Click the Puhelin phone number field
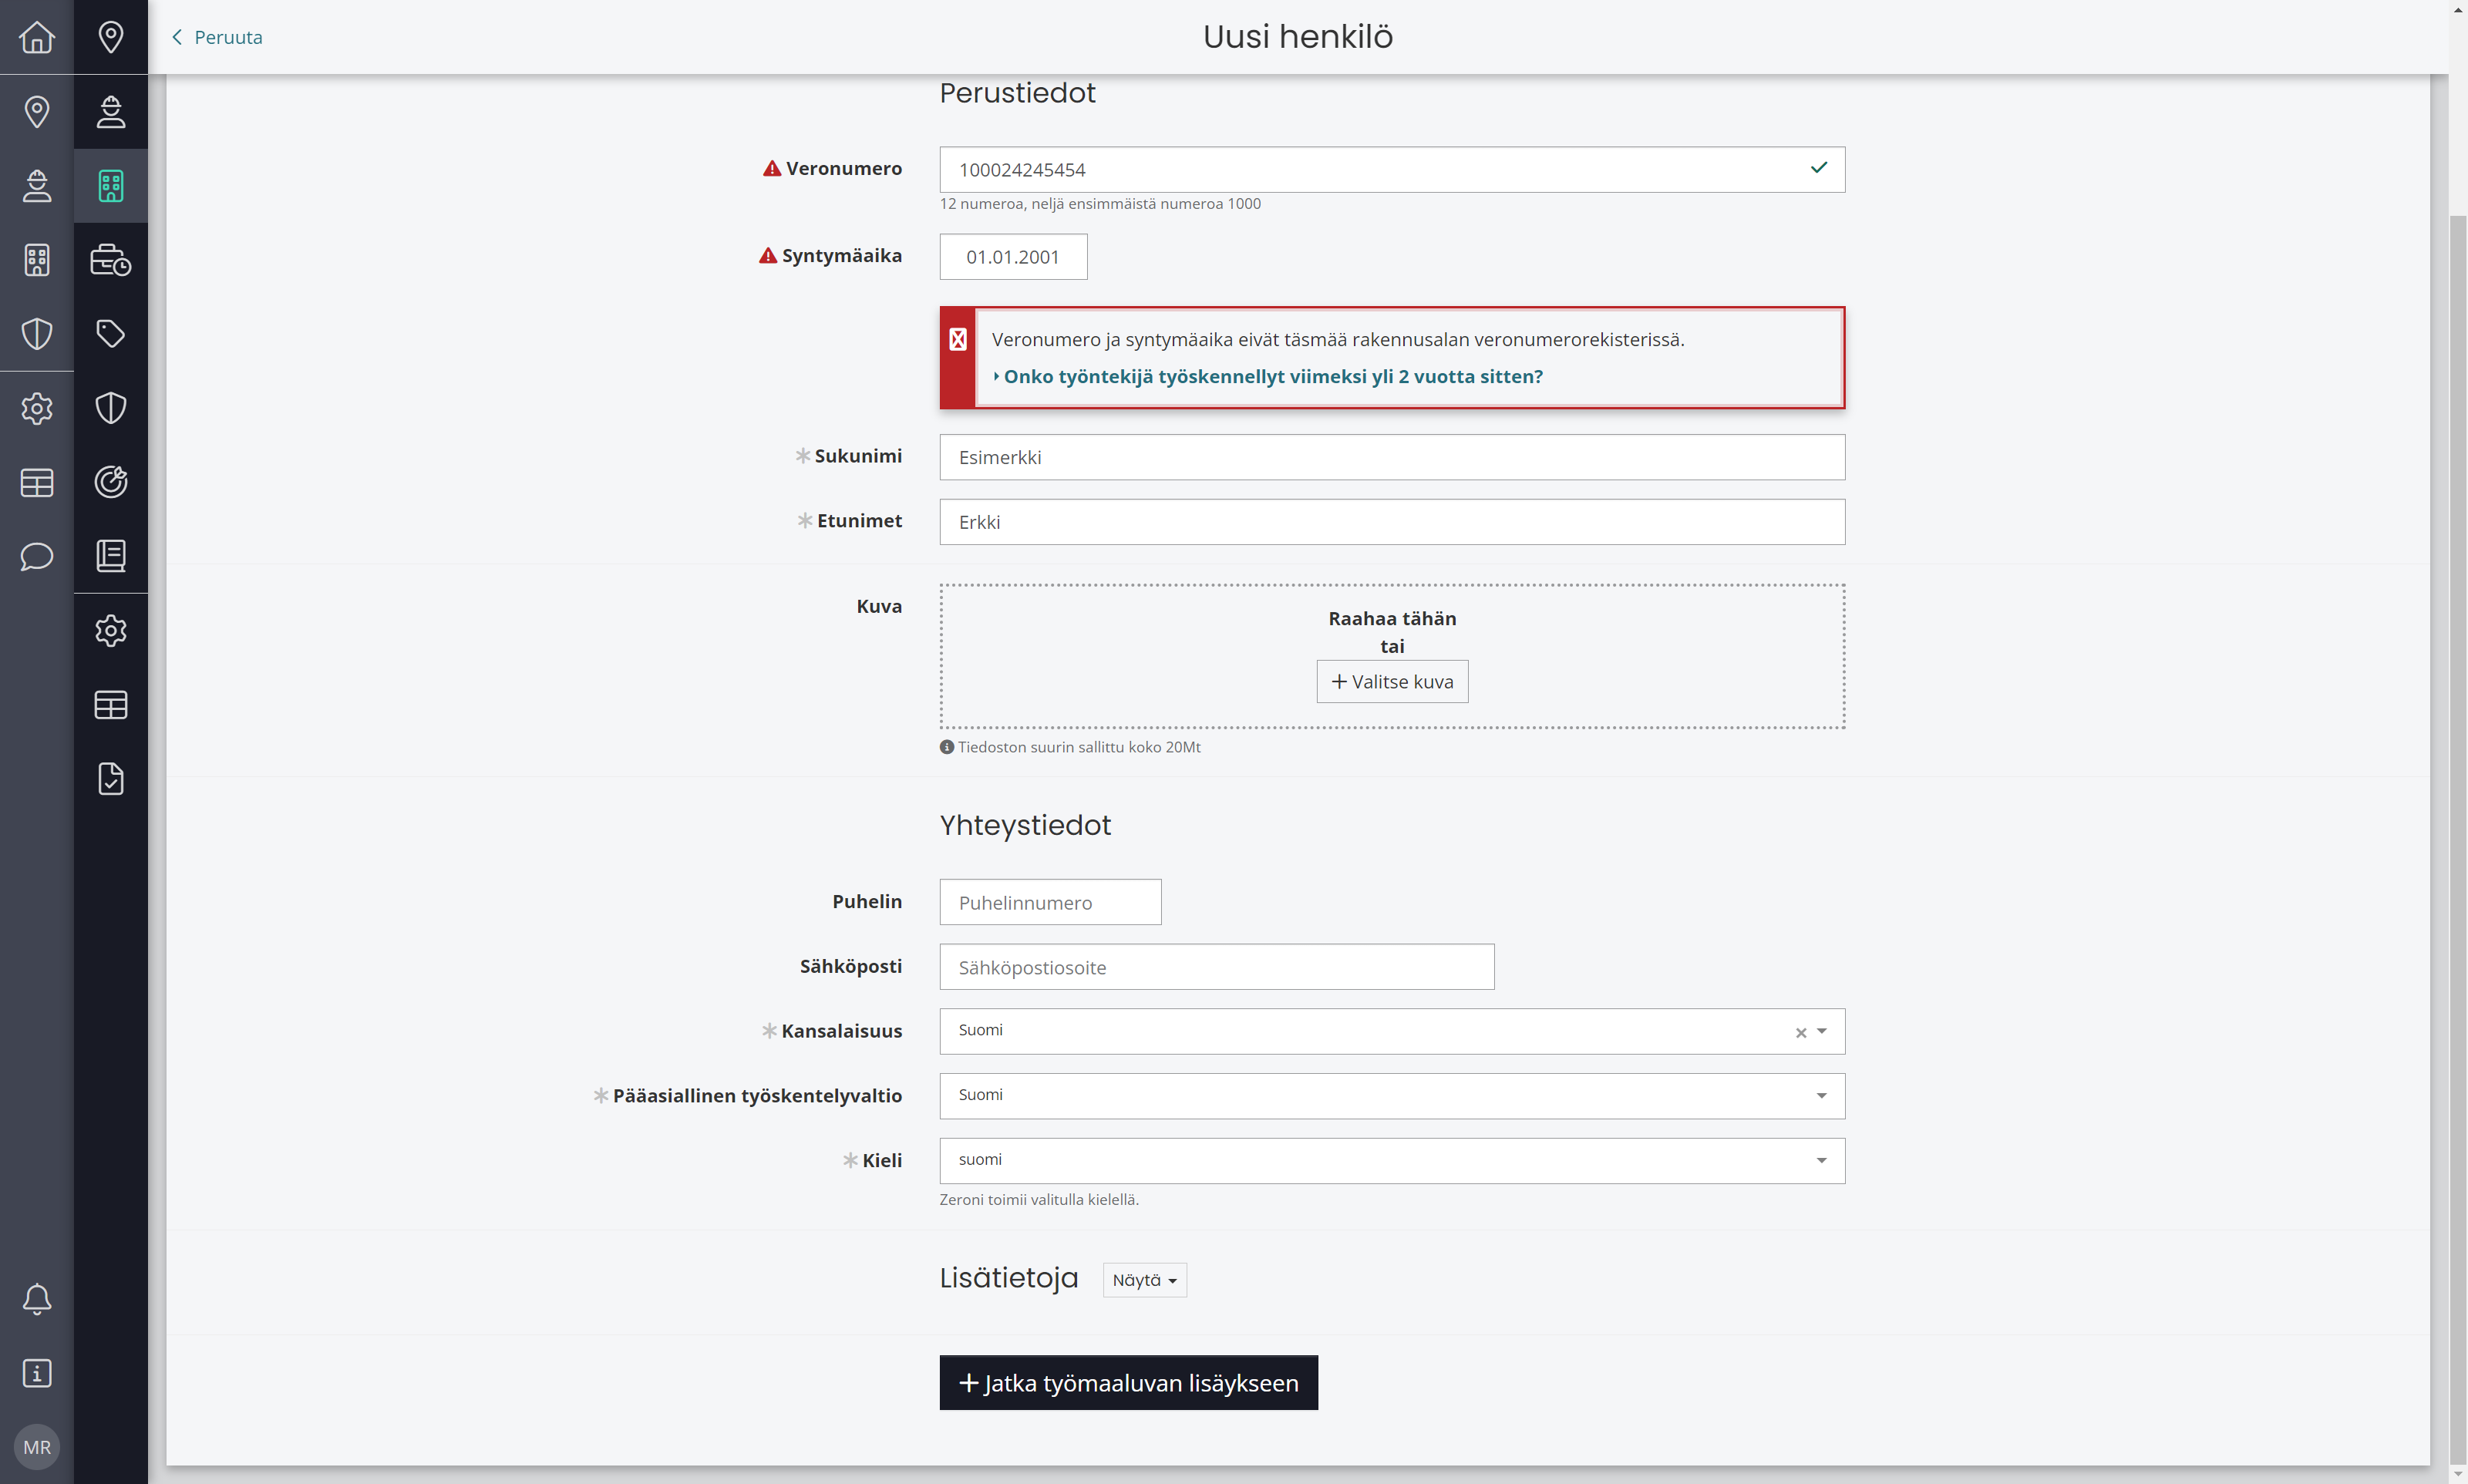 point(1050,902)
